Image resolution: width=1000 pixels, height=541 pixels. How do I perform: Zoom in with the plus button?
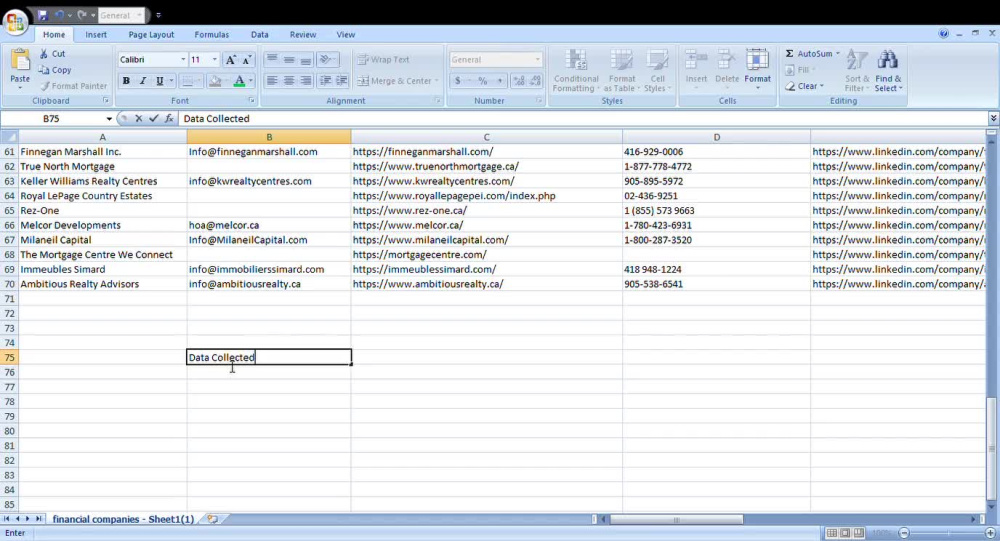click(990, 533)
